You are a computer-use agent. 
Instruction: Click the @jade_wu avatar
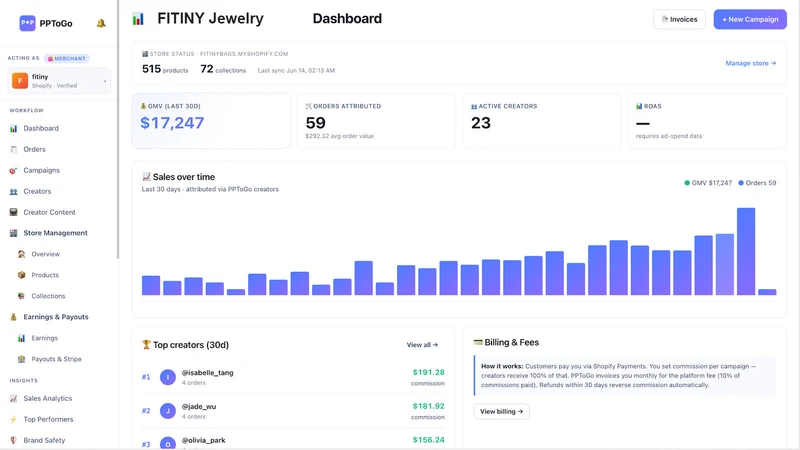point(168,411)
